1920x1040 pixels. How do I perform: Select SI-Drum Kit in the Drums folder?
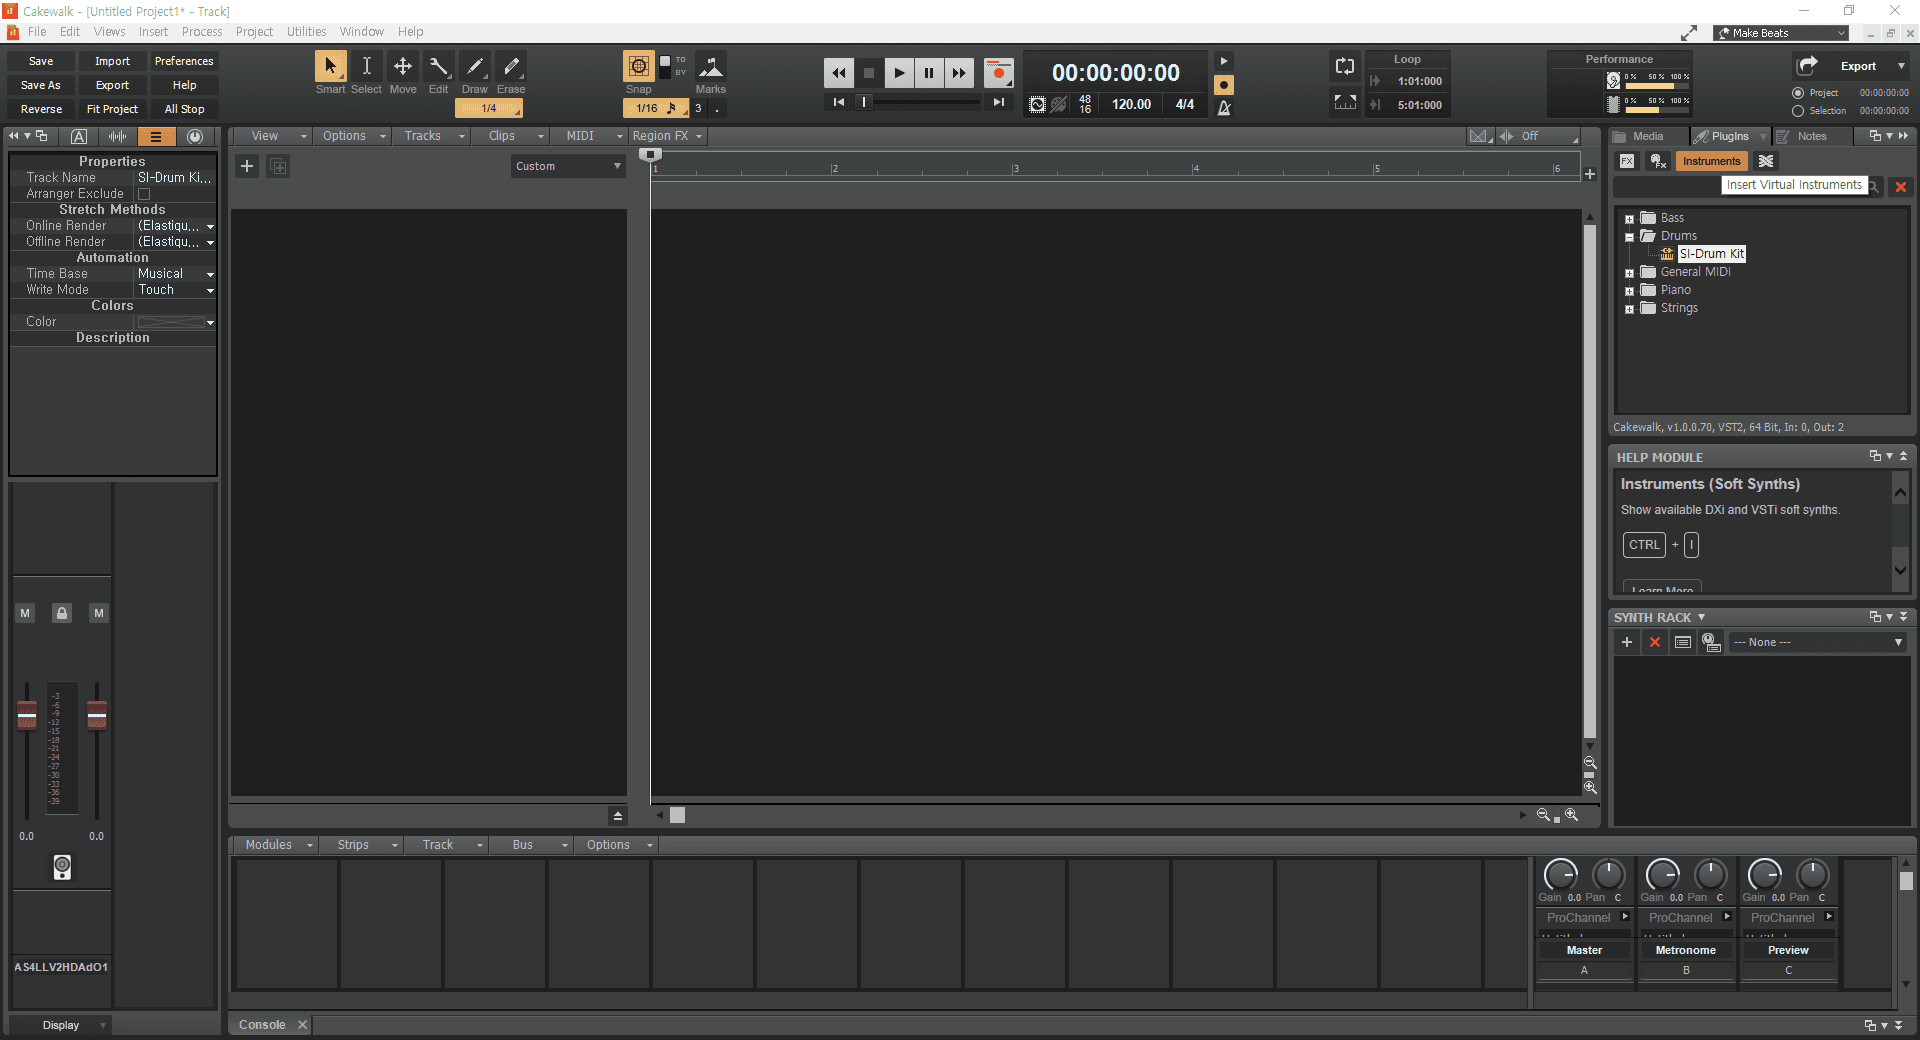[x=1710, y=253]
